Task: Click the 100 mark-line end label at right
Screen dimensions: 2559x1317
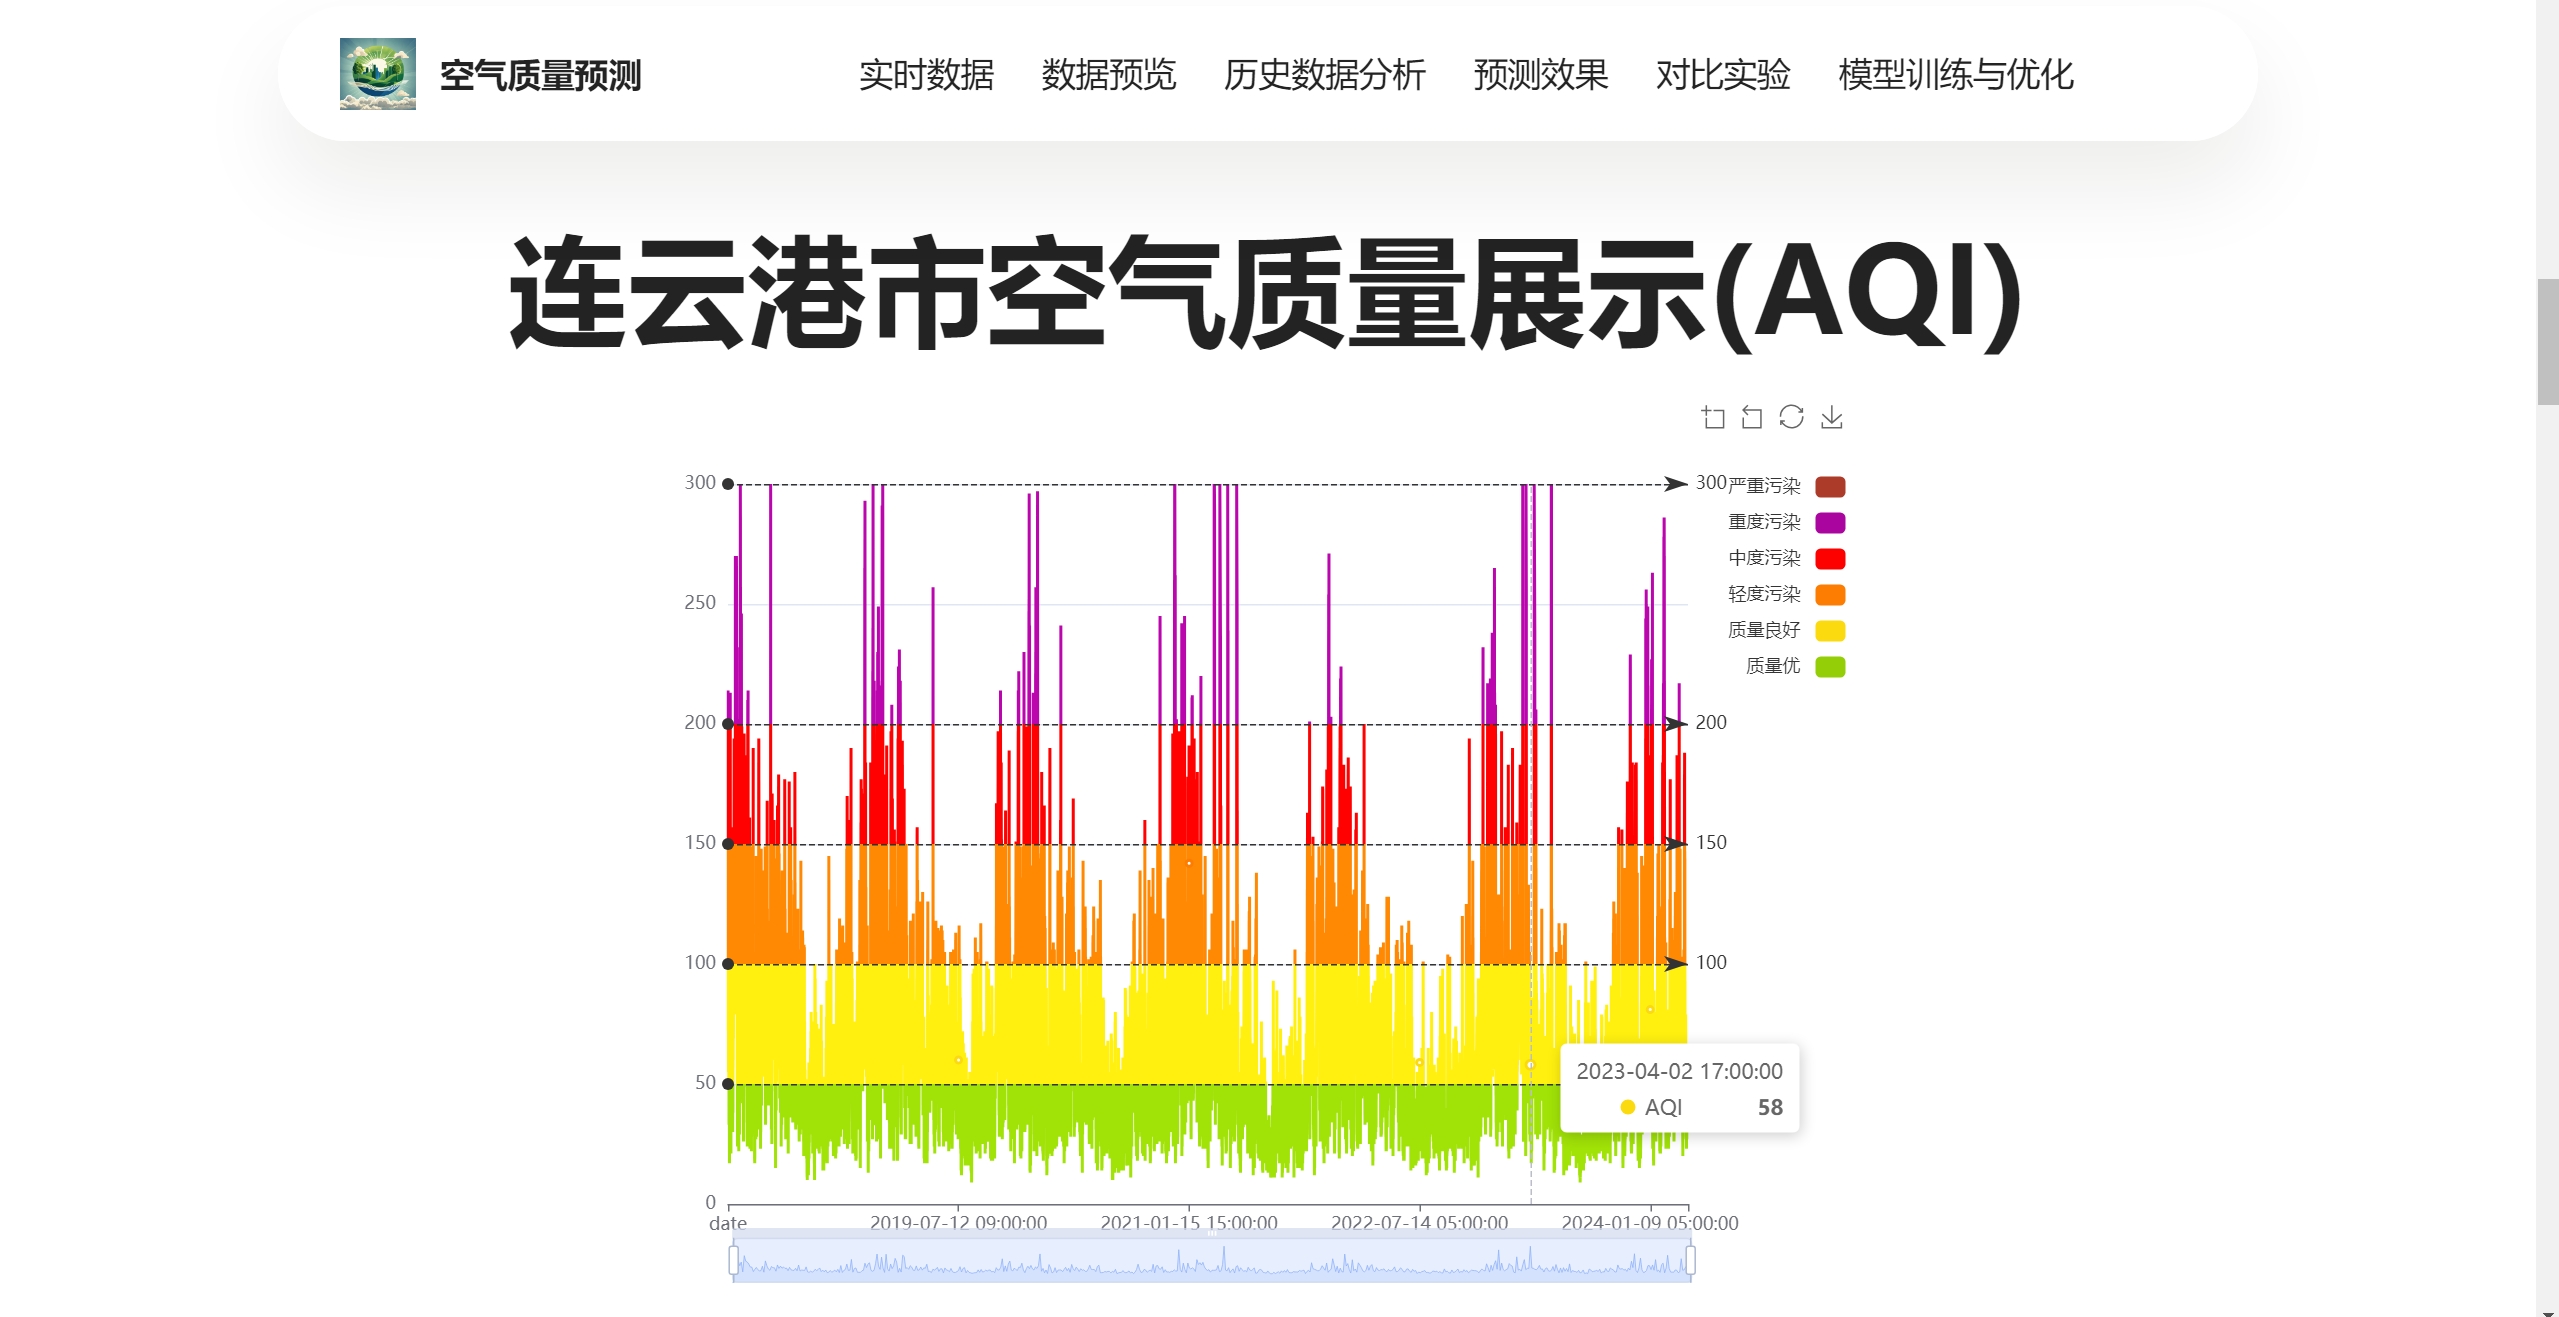Action: pos(1711,962)
